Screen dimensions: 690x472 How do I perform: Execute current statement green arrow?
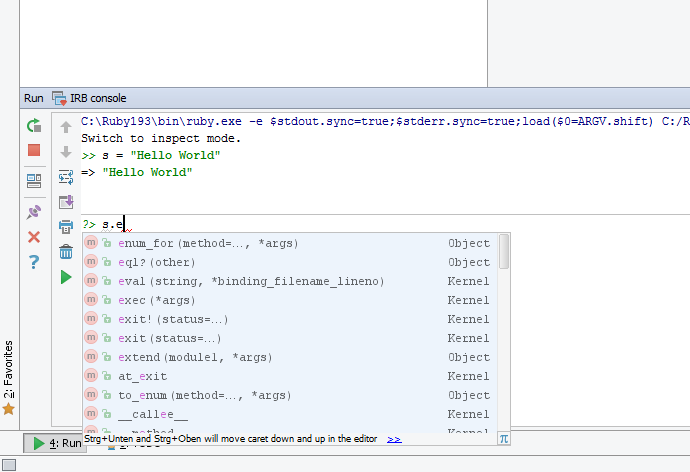tap(66, 277)
